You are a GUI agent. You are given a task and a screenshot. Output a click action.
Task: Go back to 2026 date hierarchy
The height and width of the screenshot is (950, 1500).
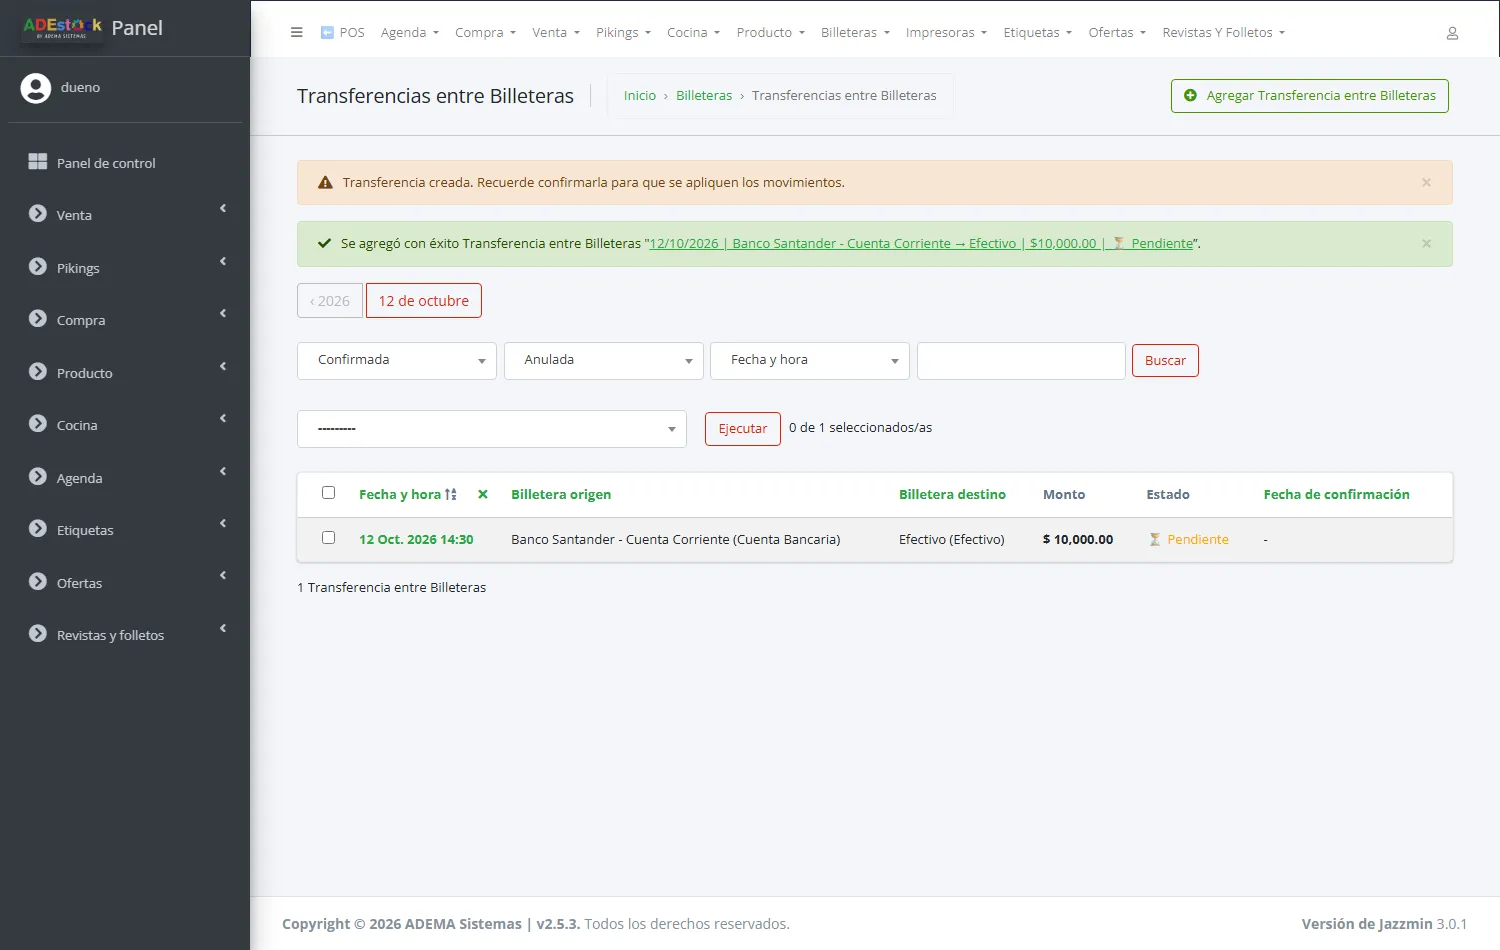coord(330,301)
